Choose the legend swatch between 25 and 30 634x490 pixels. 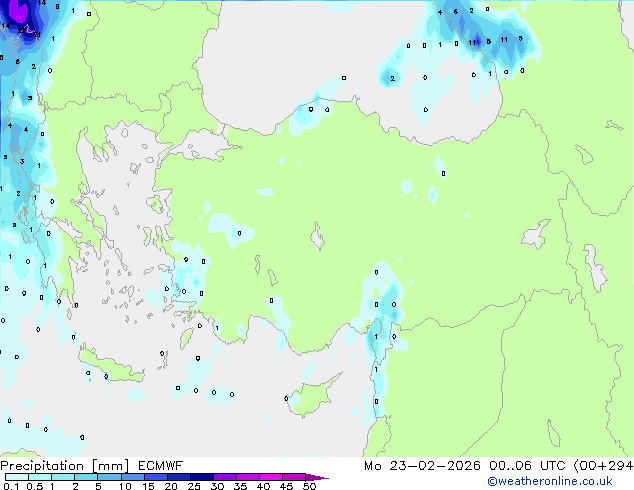point(202,477)
